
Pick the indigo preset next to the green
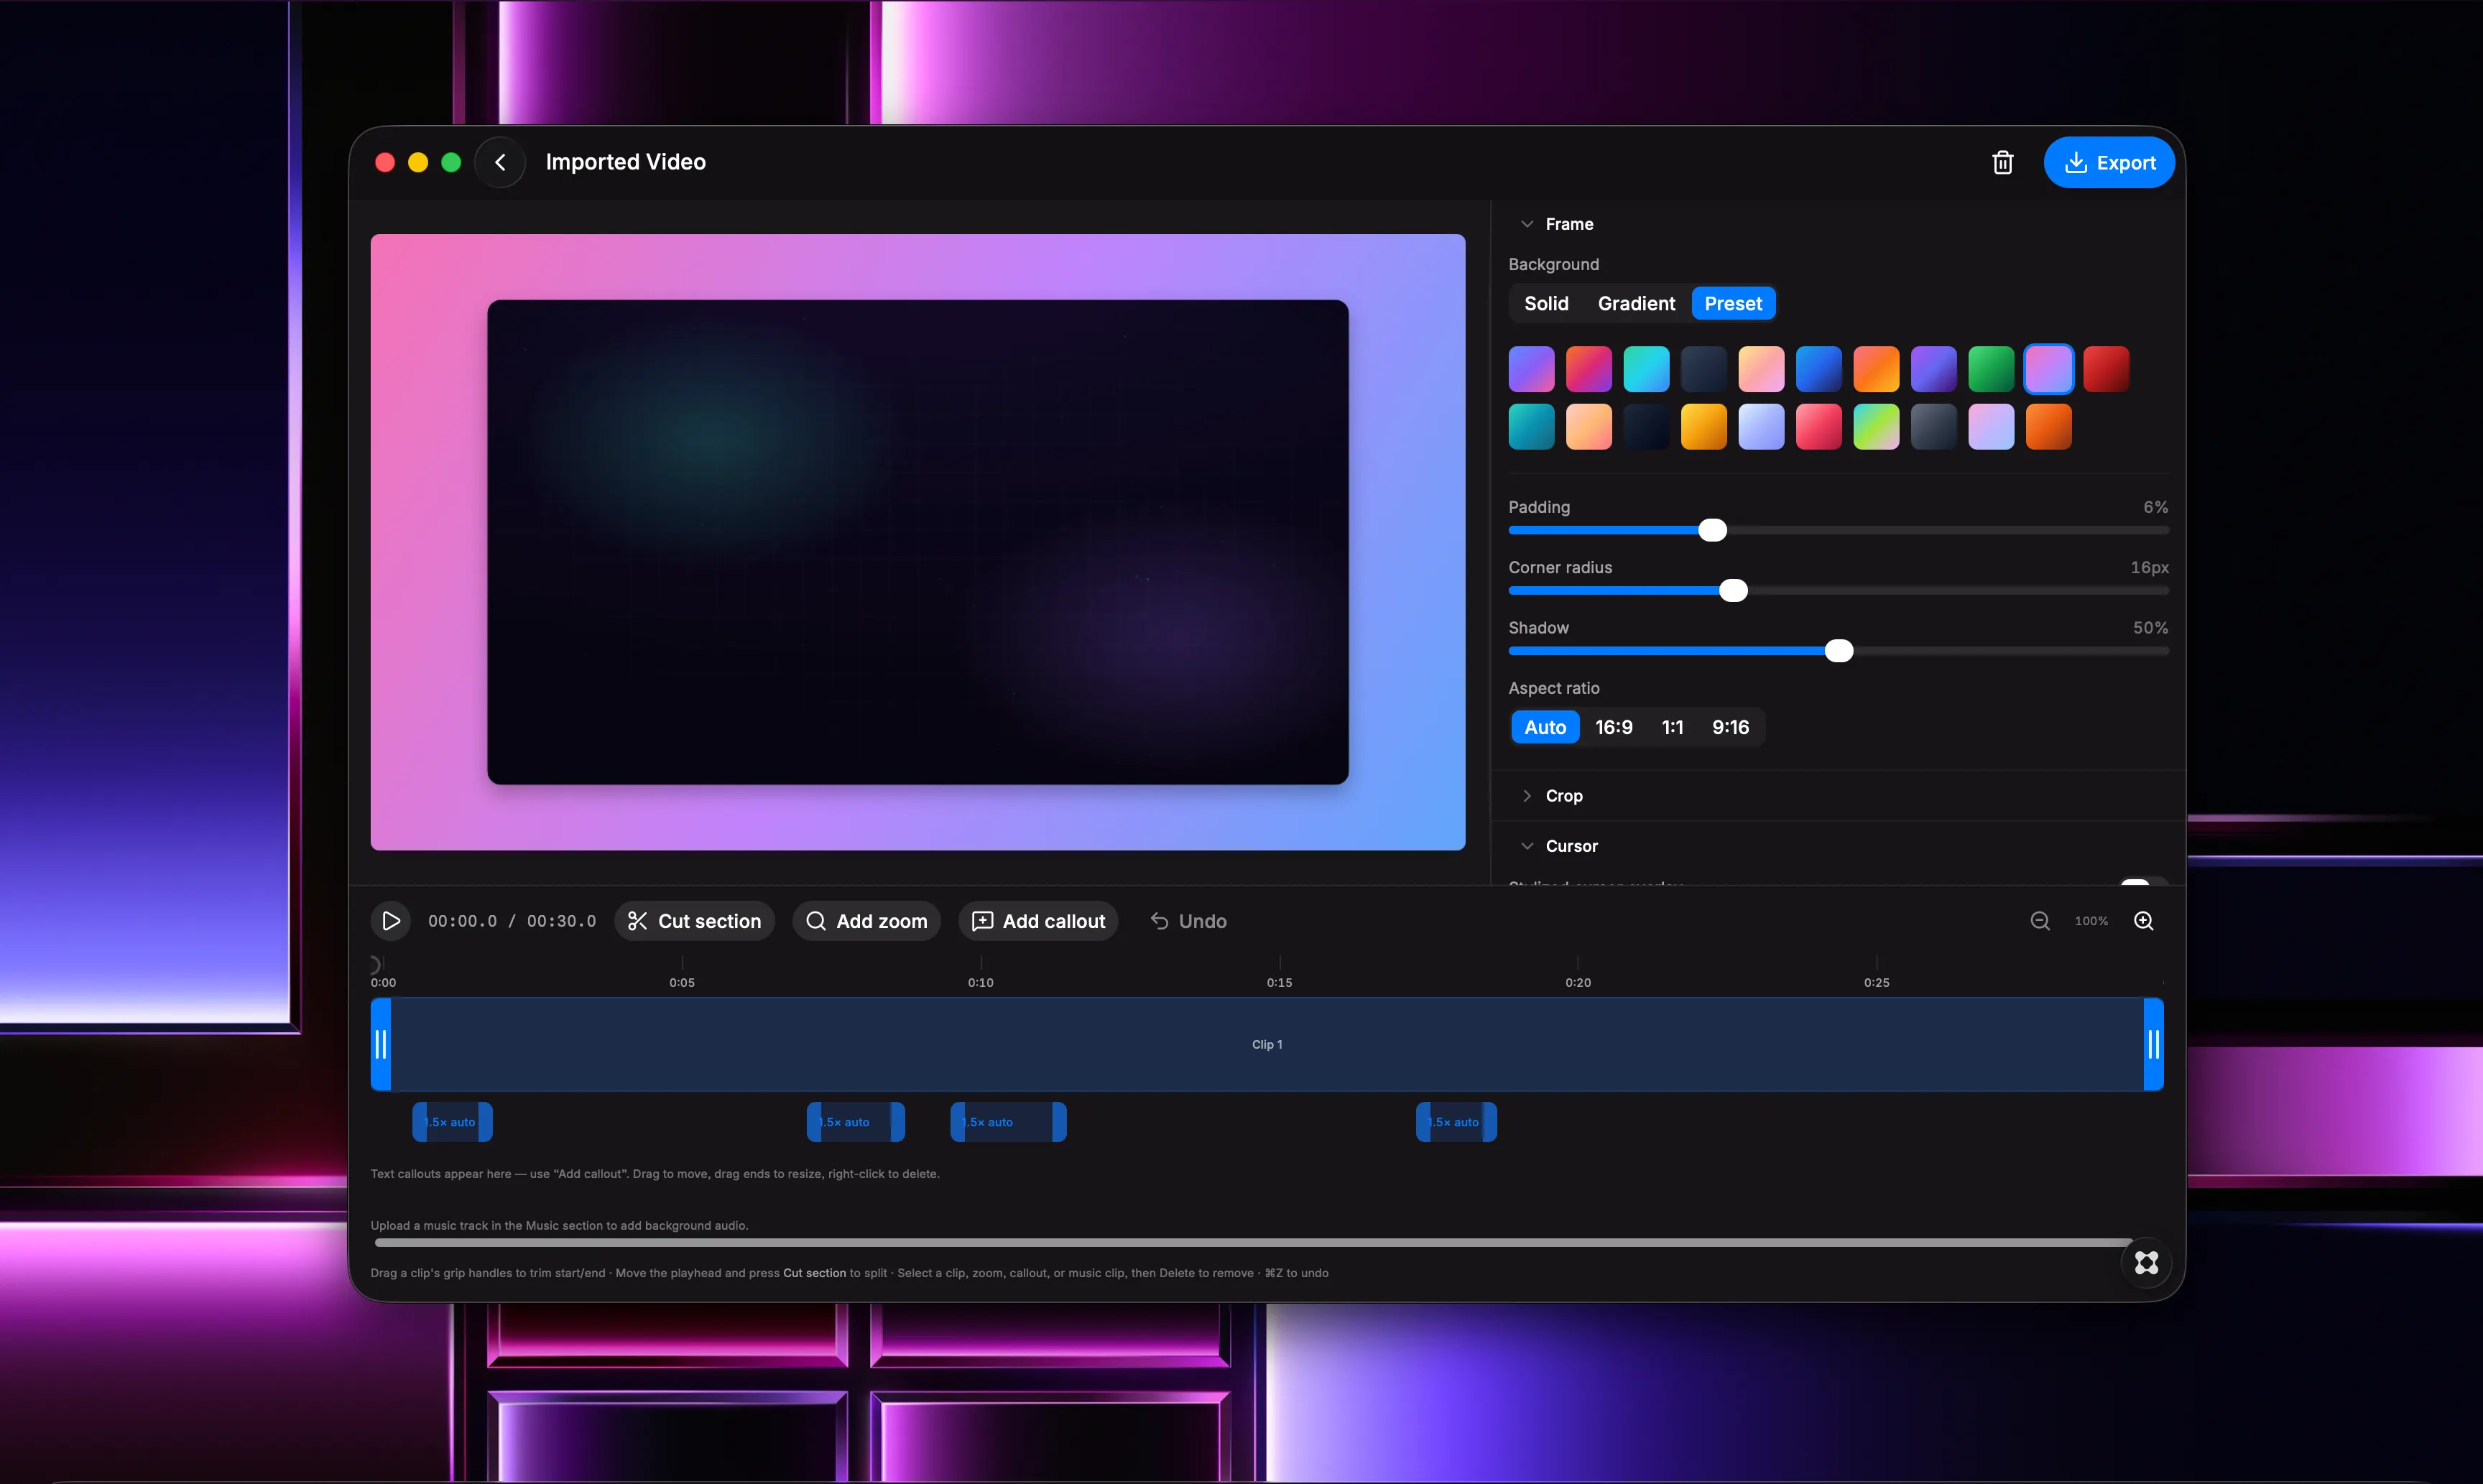pyautogui.click(x=1934, y=370)
